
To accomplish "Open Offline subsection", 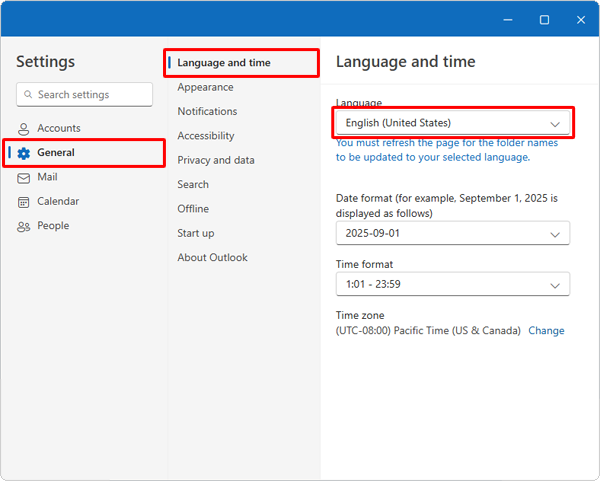I will click(x=193, y=209).
